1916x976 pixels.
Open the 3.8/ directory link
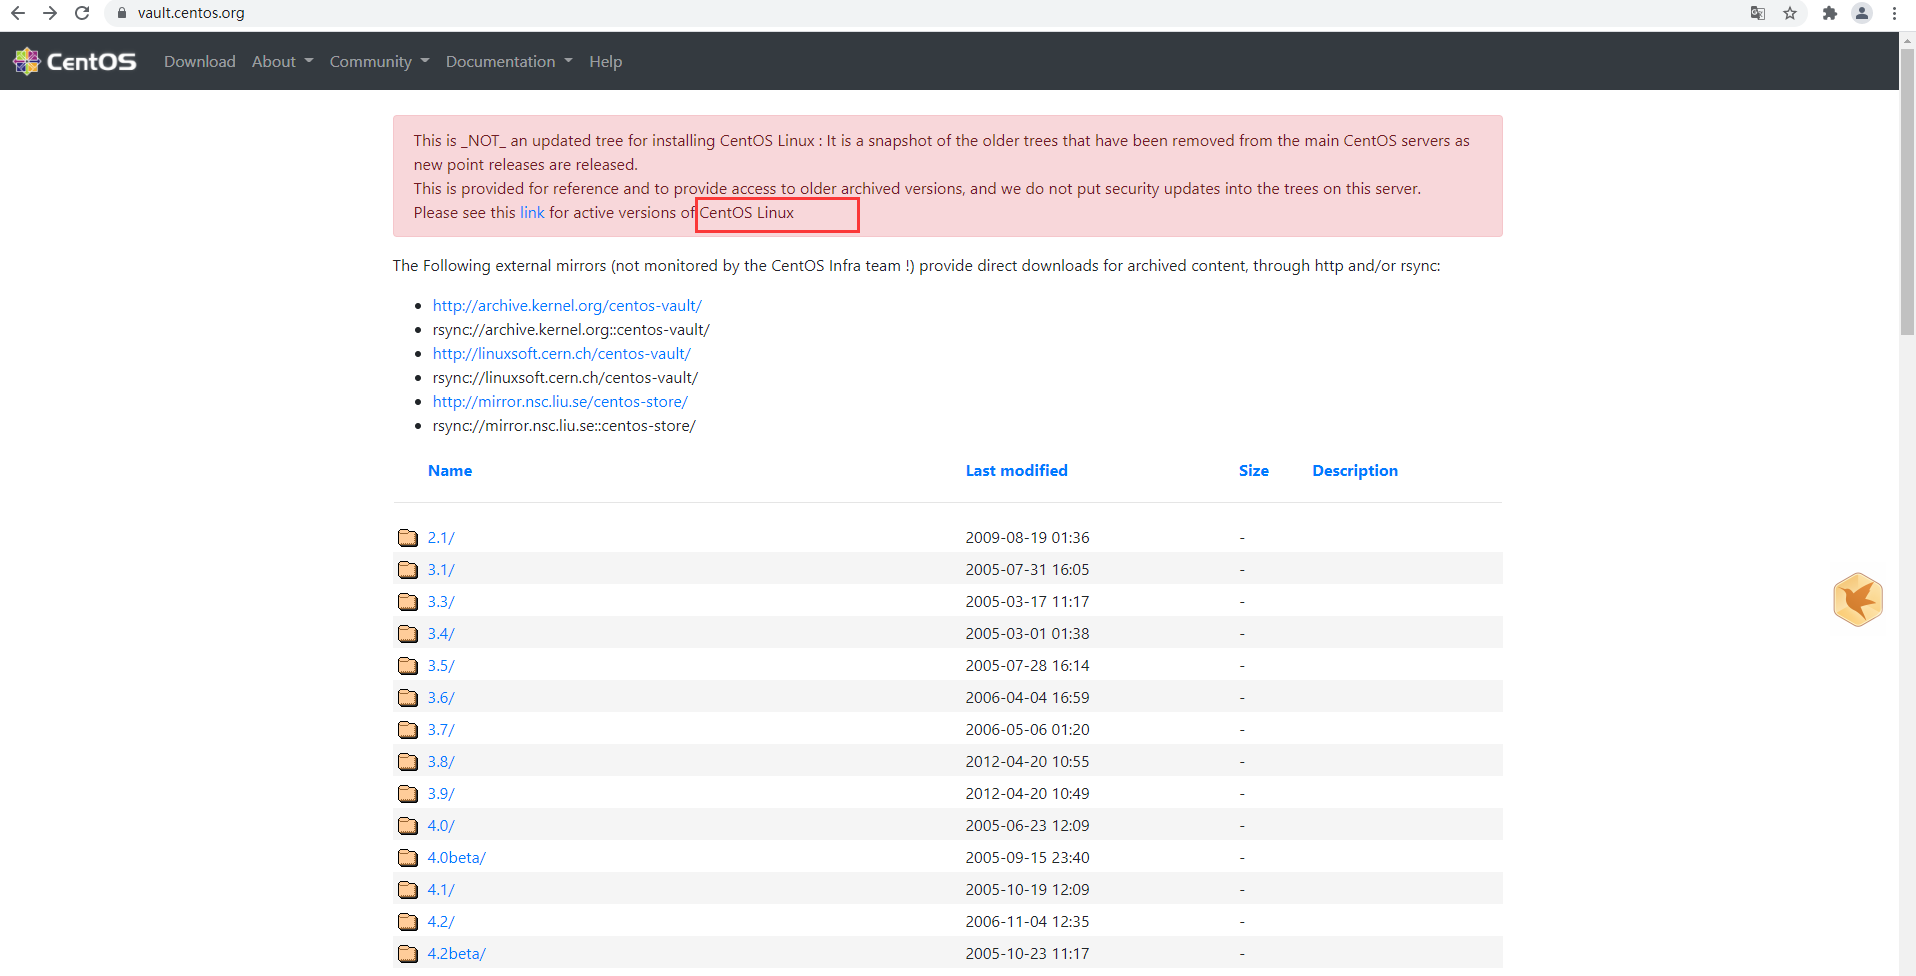click(441, 762)
